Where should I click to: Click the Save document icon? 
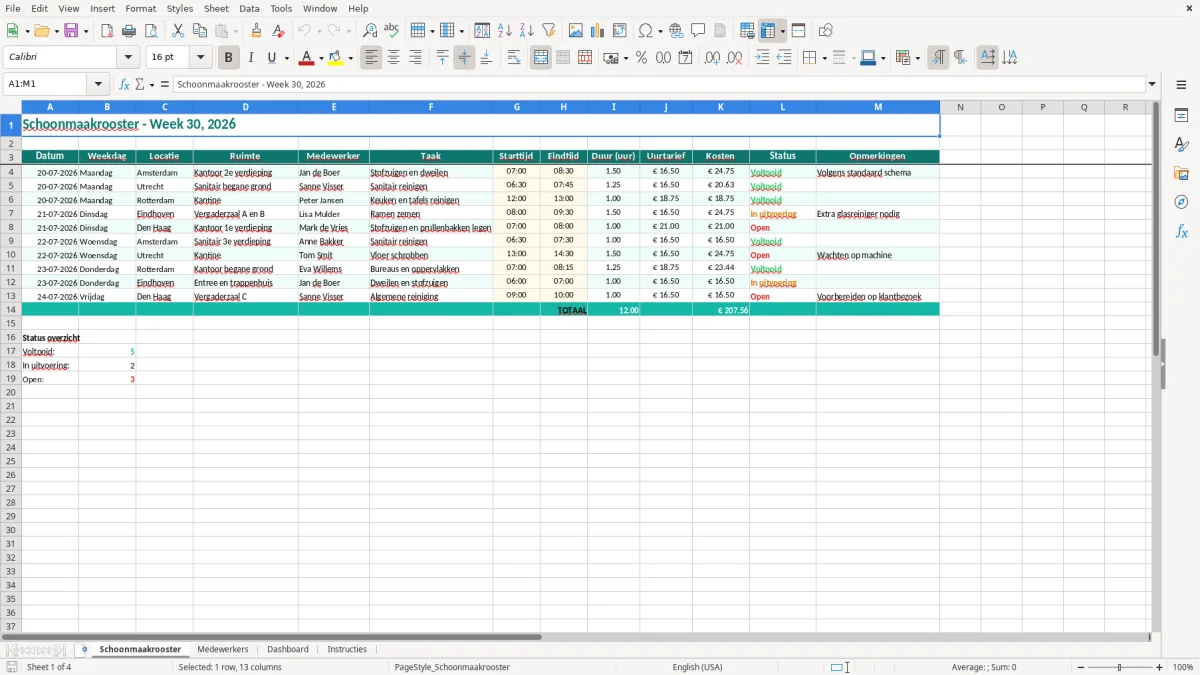(71, 31)
